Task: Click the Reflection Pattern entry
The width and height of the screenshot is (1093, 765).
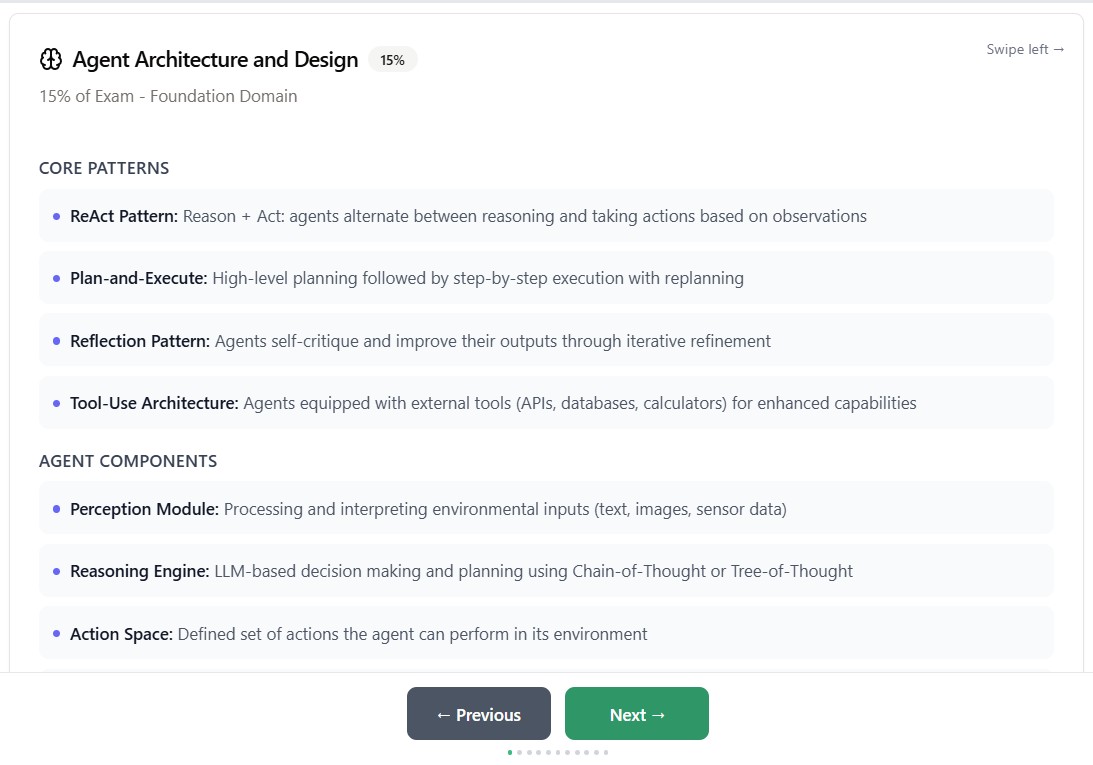Action: pyautogui.click(x=546, y=341)
